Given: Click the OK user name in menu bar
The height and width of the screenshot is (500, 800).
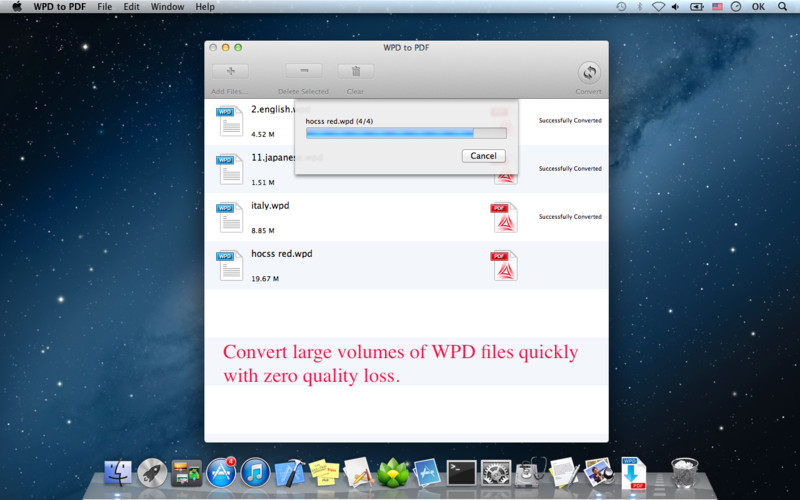Looking at the screenshot, I should 758,7.
